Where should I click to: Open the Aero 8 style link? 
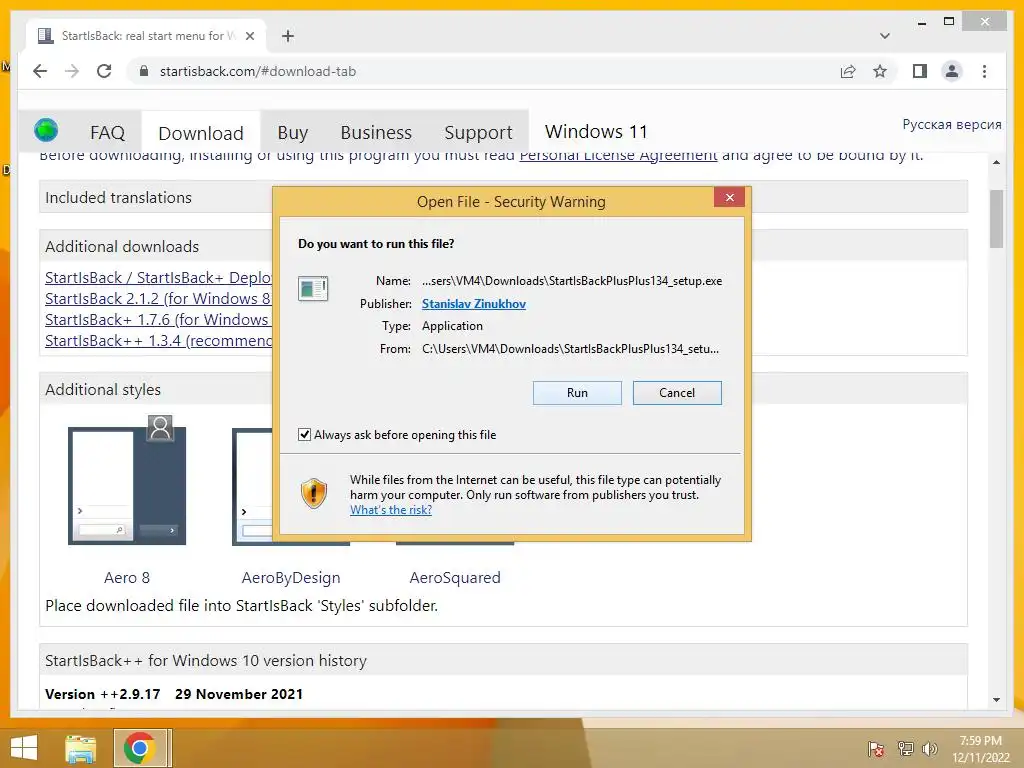(127, 577)
